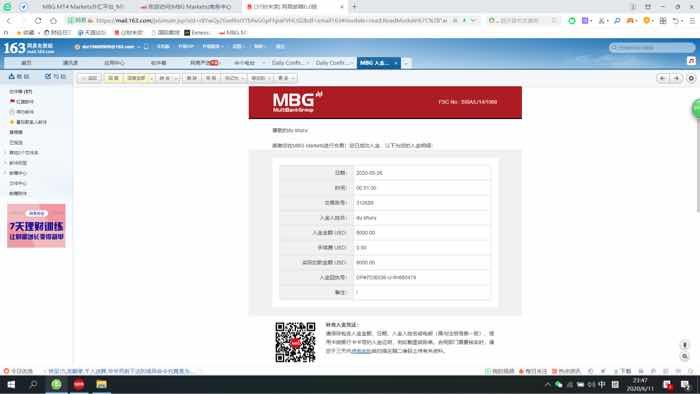700x394 pixels.
Task: Click the zoom magnifier icon at bottom right
Action: pyautogui.click(x=685, y=357)
